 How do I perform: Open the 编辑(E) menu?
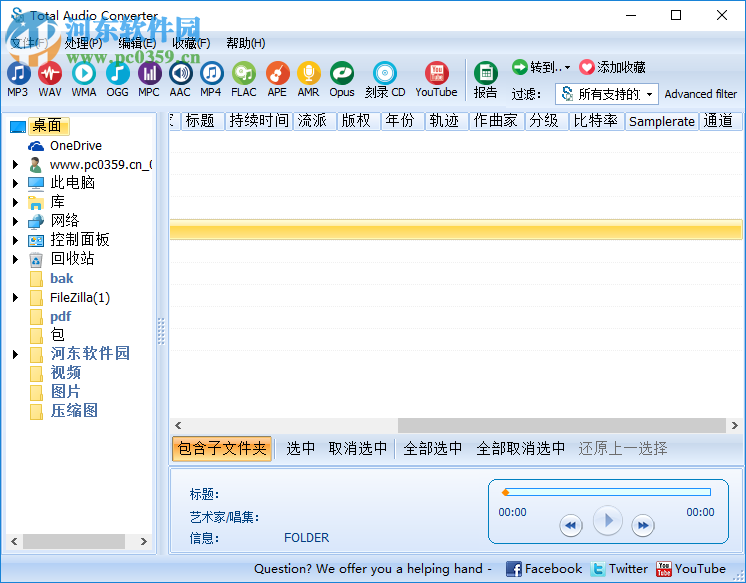pos(137,43)
